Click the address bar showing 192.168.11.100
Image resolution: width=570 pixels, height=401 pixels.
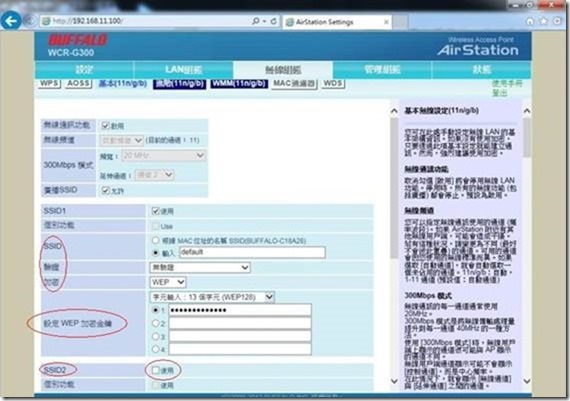tap(145, 21)
